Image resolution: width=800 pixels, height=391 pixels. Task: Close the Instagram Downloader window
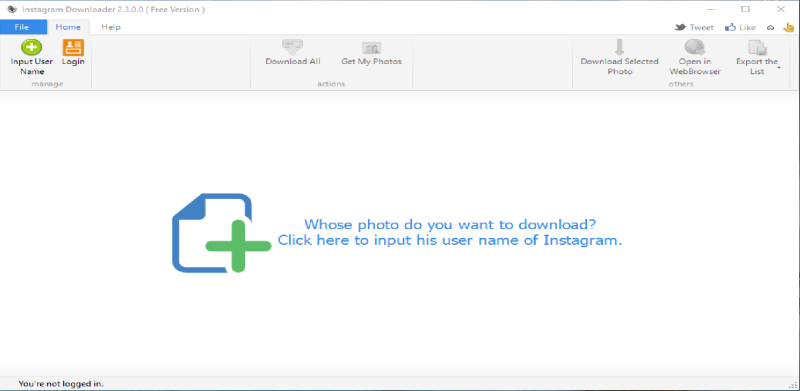pyautogui.click(x=781, y=9)
